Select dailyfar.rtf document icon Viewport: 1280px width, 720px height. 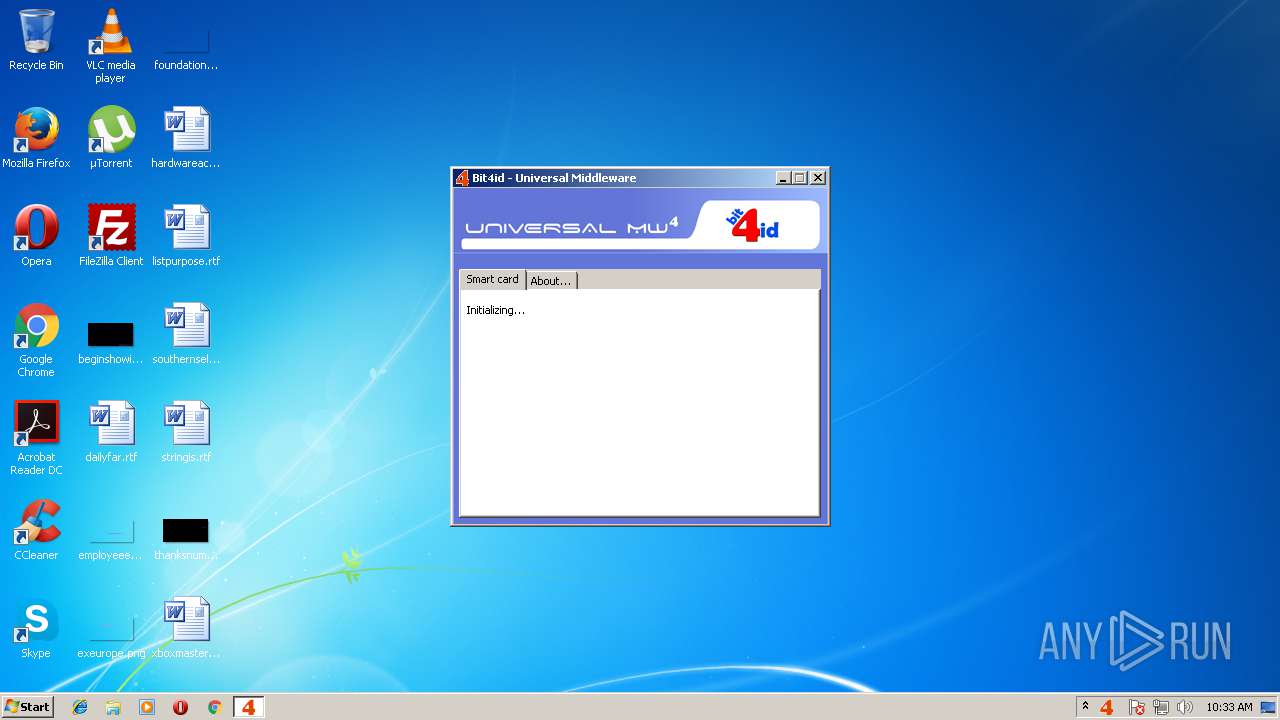pyautogui.click(x=111, y=432)
